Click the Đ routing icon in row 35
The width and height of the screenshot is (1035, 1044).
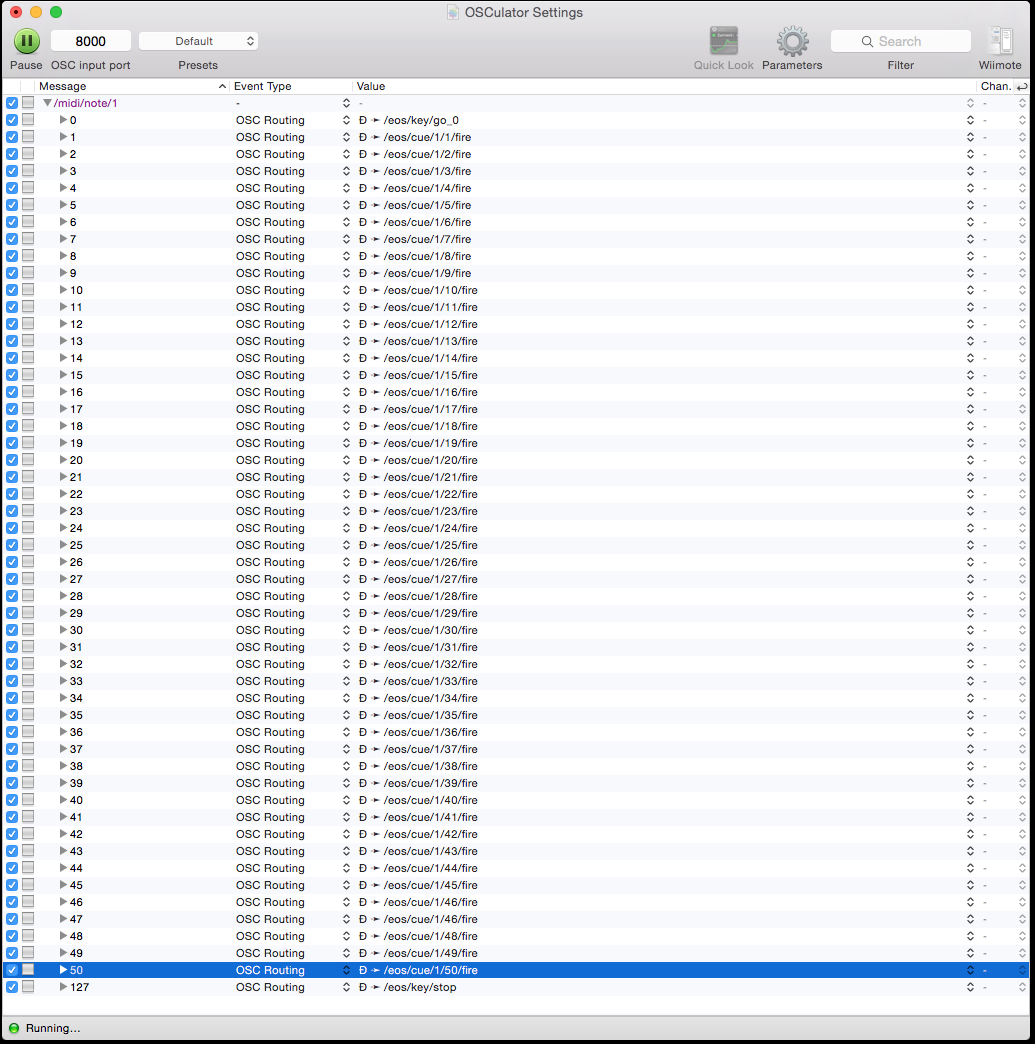pos(363,715)
